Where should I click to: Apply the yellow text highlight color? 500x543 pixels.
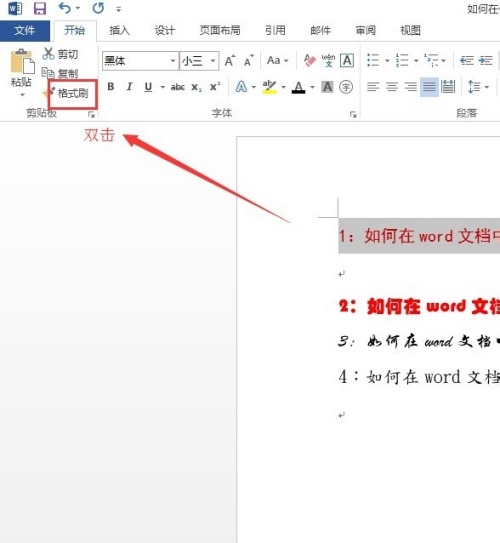[269, 87]
